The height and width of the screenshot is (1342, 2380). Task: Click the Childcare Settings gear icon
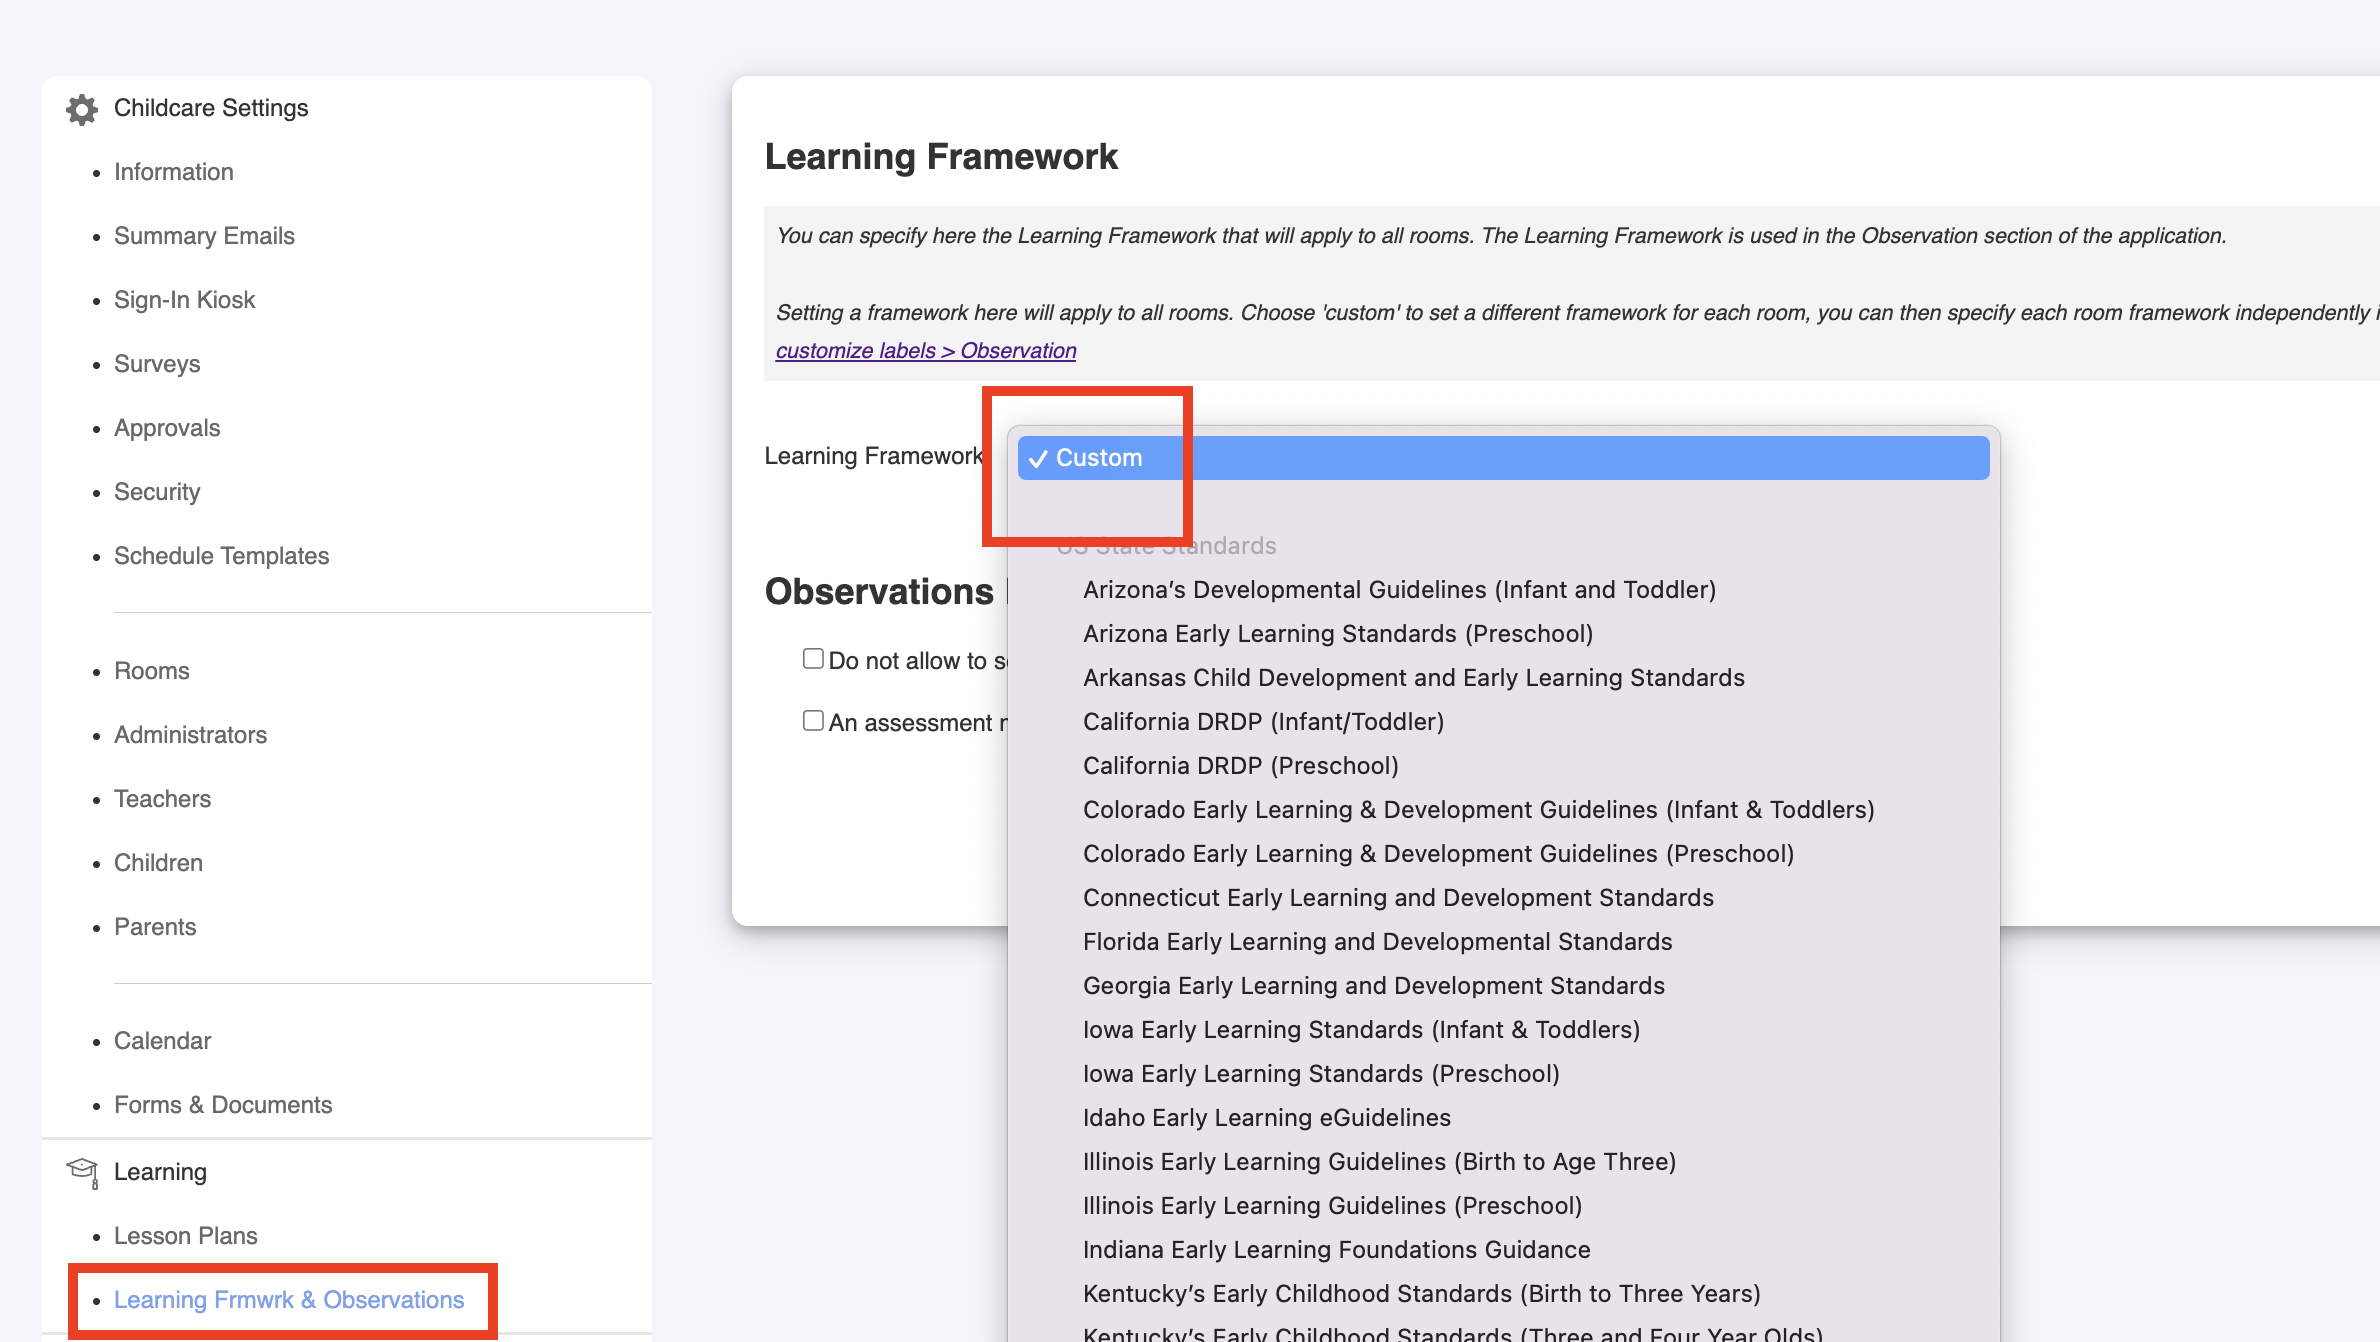point(82,109)
